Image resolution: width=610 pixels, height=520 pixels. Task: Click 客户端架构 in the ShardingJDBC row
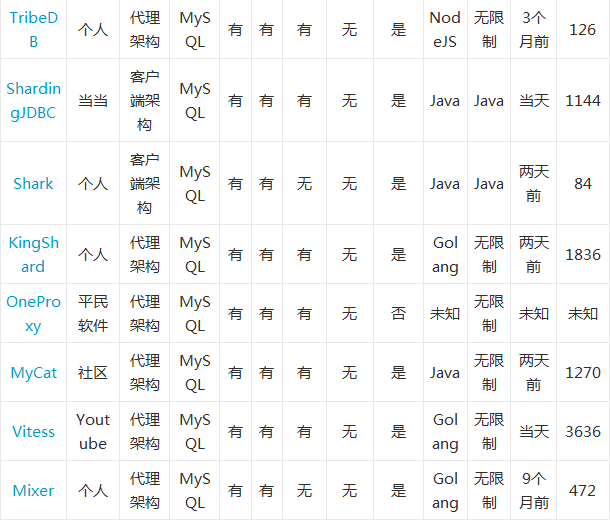tap(144, 101)
